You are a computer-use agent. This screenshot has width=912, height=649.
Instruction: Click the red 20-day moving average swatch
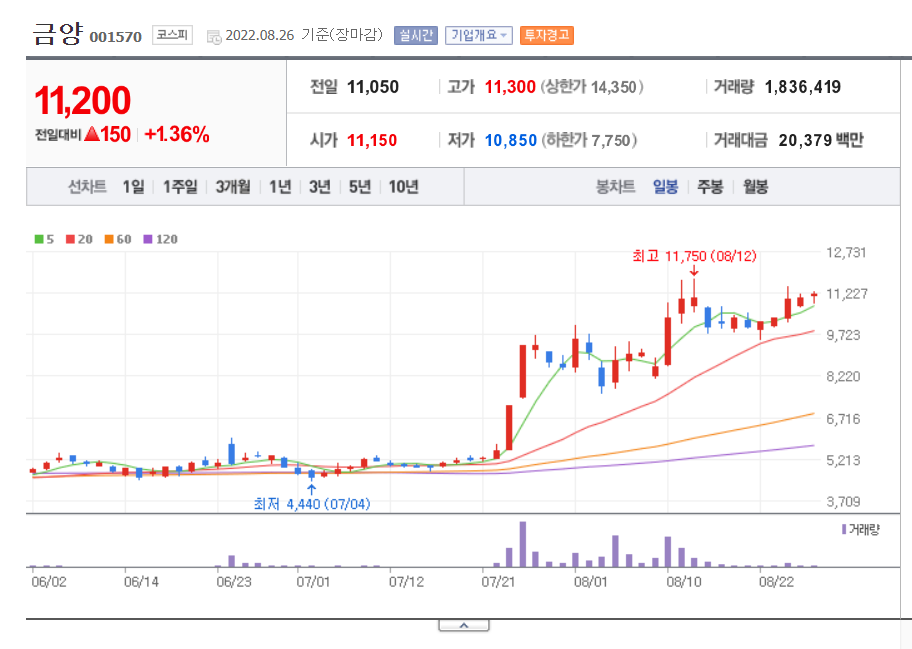pyautogui.click(x=70, y=239)
